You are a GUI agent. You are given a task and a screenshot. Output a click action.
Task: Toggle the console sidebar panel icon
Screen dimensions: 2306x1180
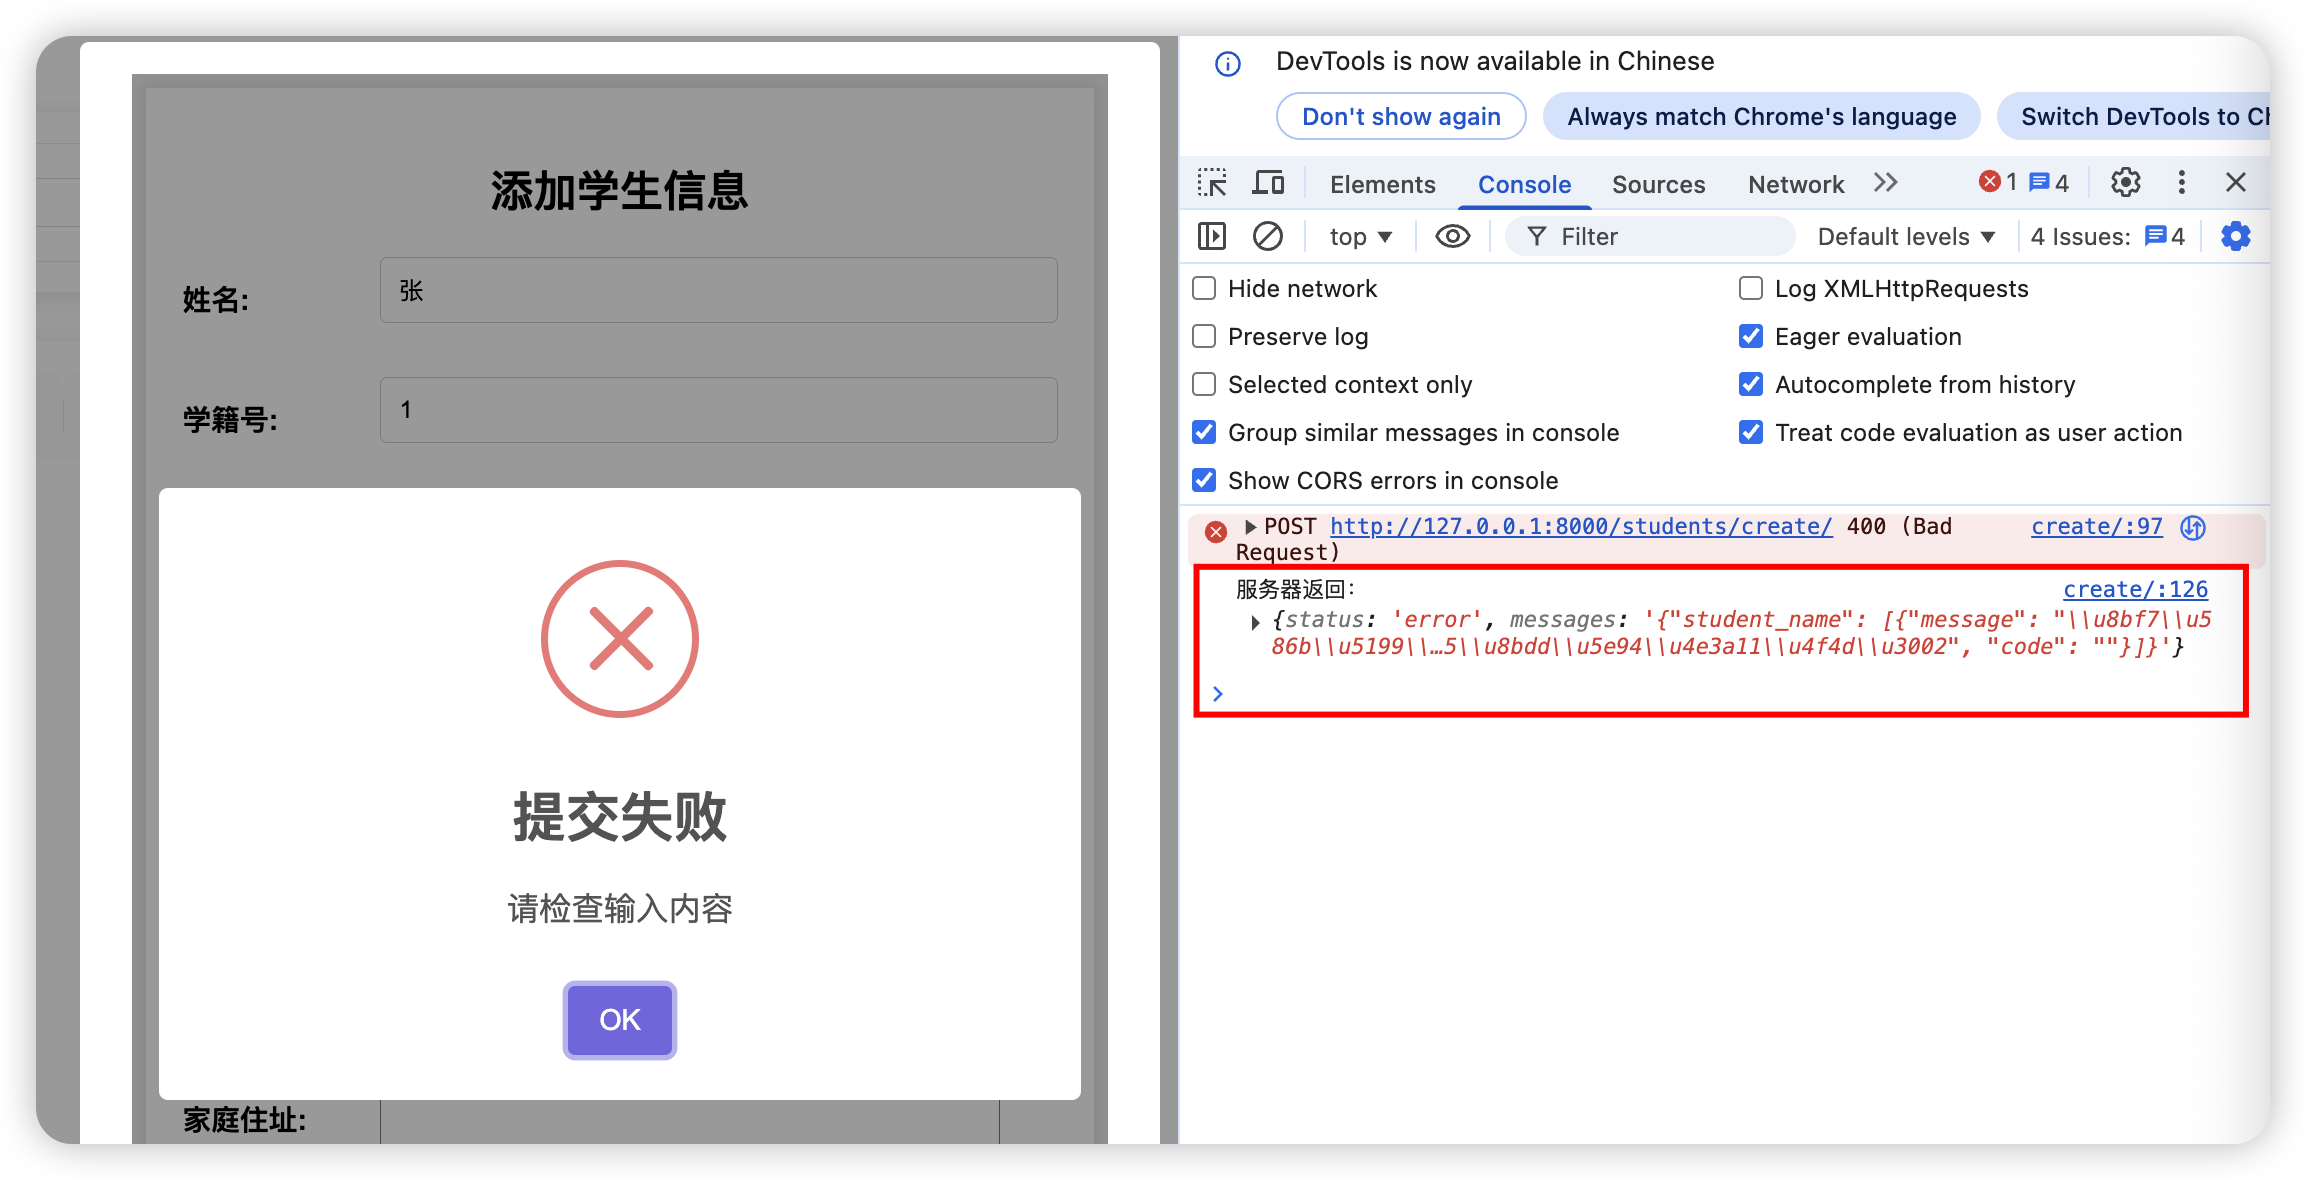(x=1211, y=236)
